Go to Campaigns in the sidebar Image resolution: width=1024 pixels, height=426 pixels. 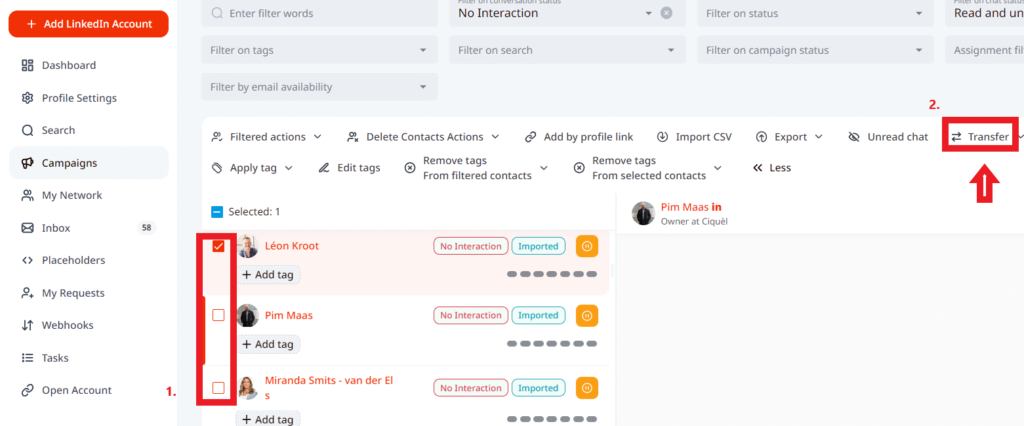(69, 163)
